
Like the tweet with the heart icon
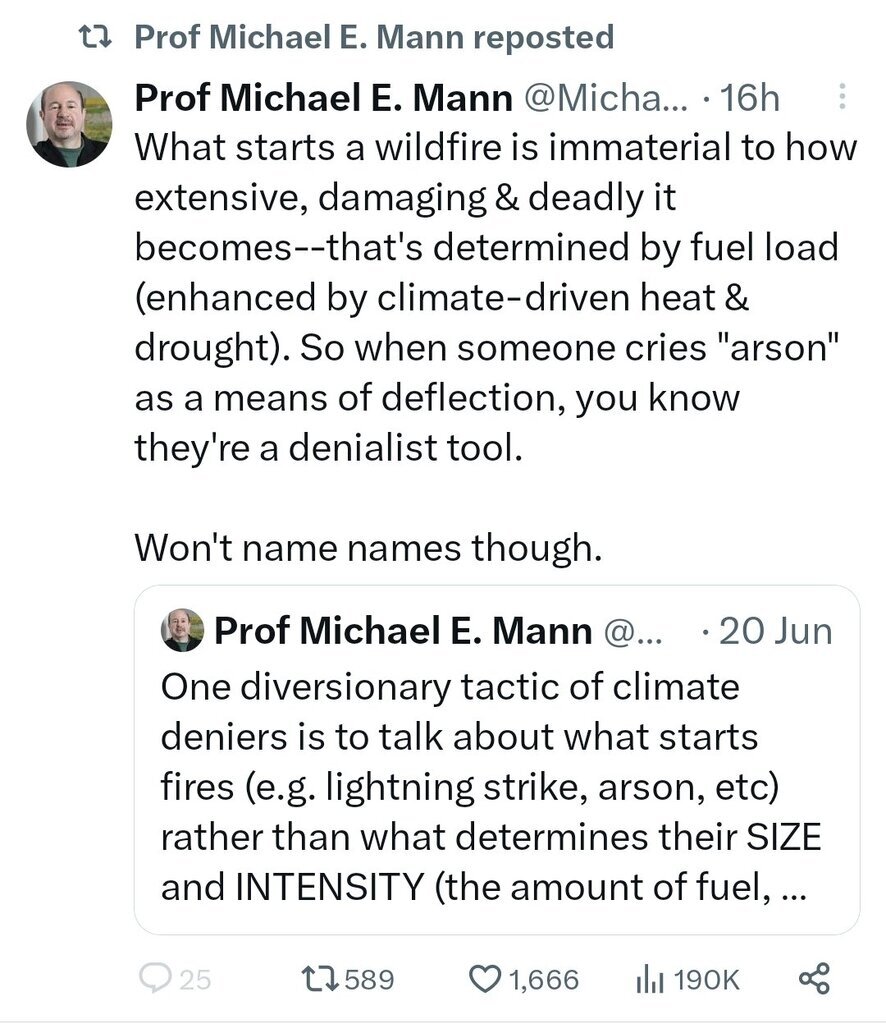coord(485,980)
